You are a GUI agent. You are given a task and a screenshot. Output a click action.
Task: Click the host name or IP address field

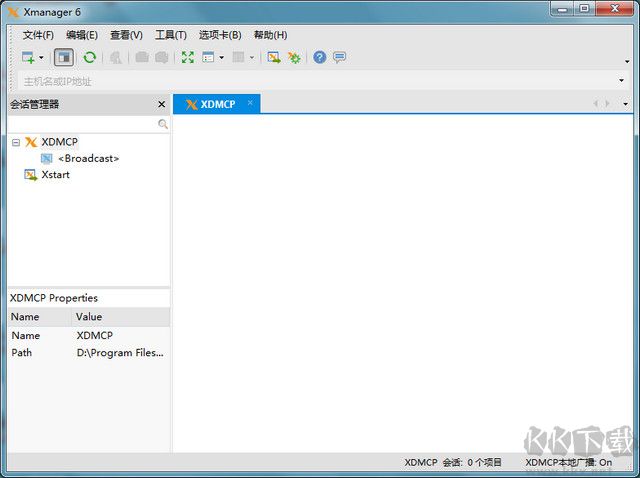pos(300,81)
